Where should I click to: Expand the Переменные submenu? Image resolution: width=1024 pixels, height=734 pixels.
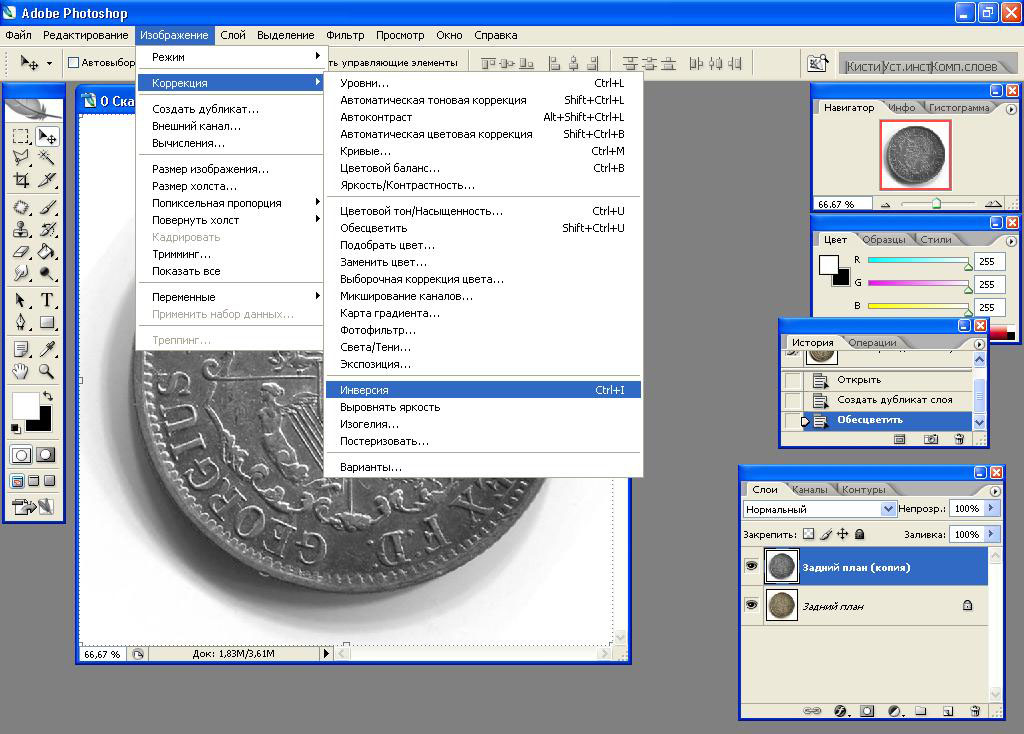click(x=231, y=296)
